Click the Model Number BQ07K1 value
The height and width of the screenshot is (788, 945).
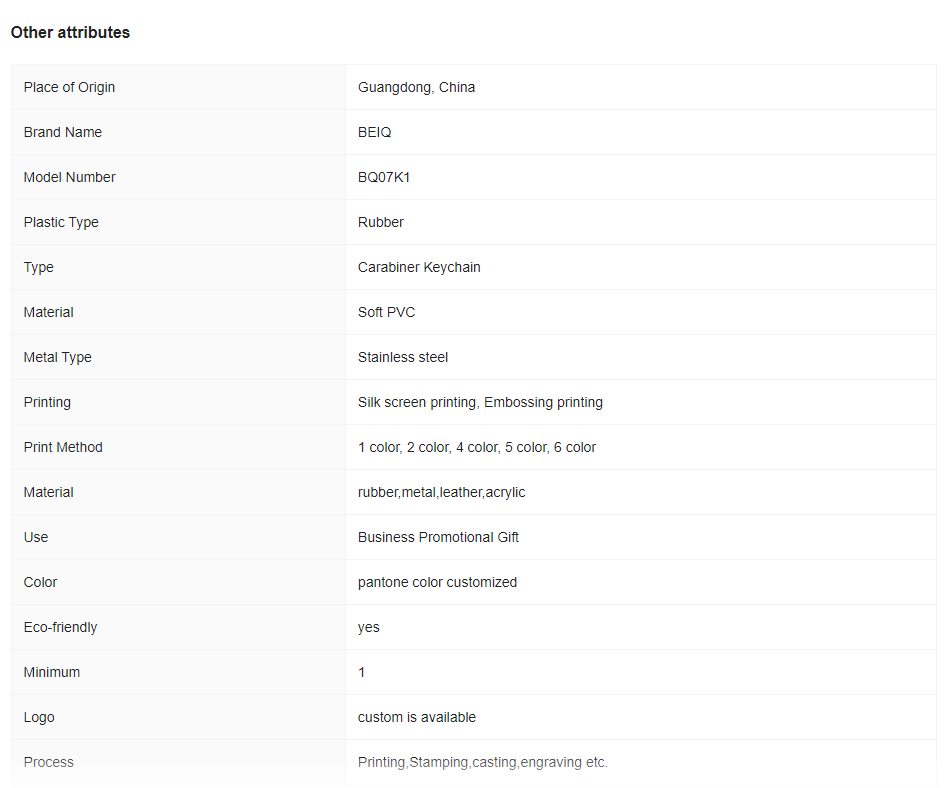pyautogui.click(x=384, y=177)
